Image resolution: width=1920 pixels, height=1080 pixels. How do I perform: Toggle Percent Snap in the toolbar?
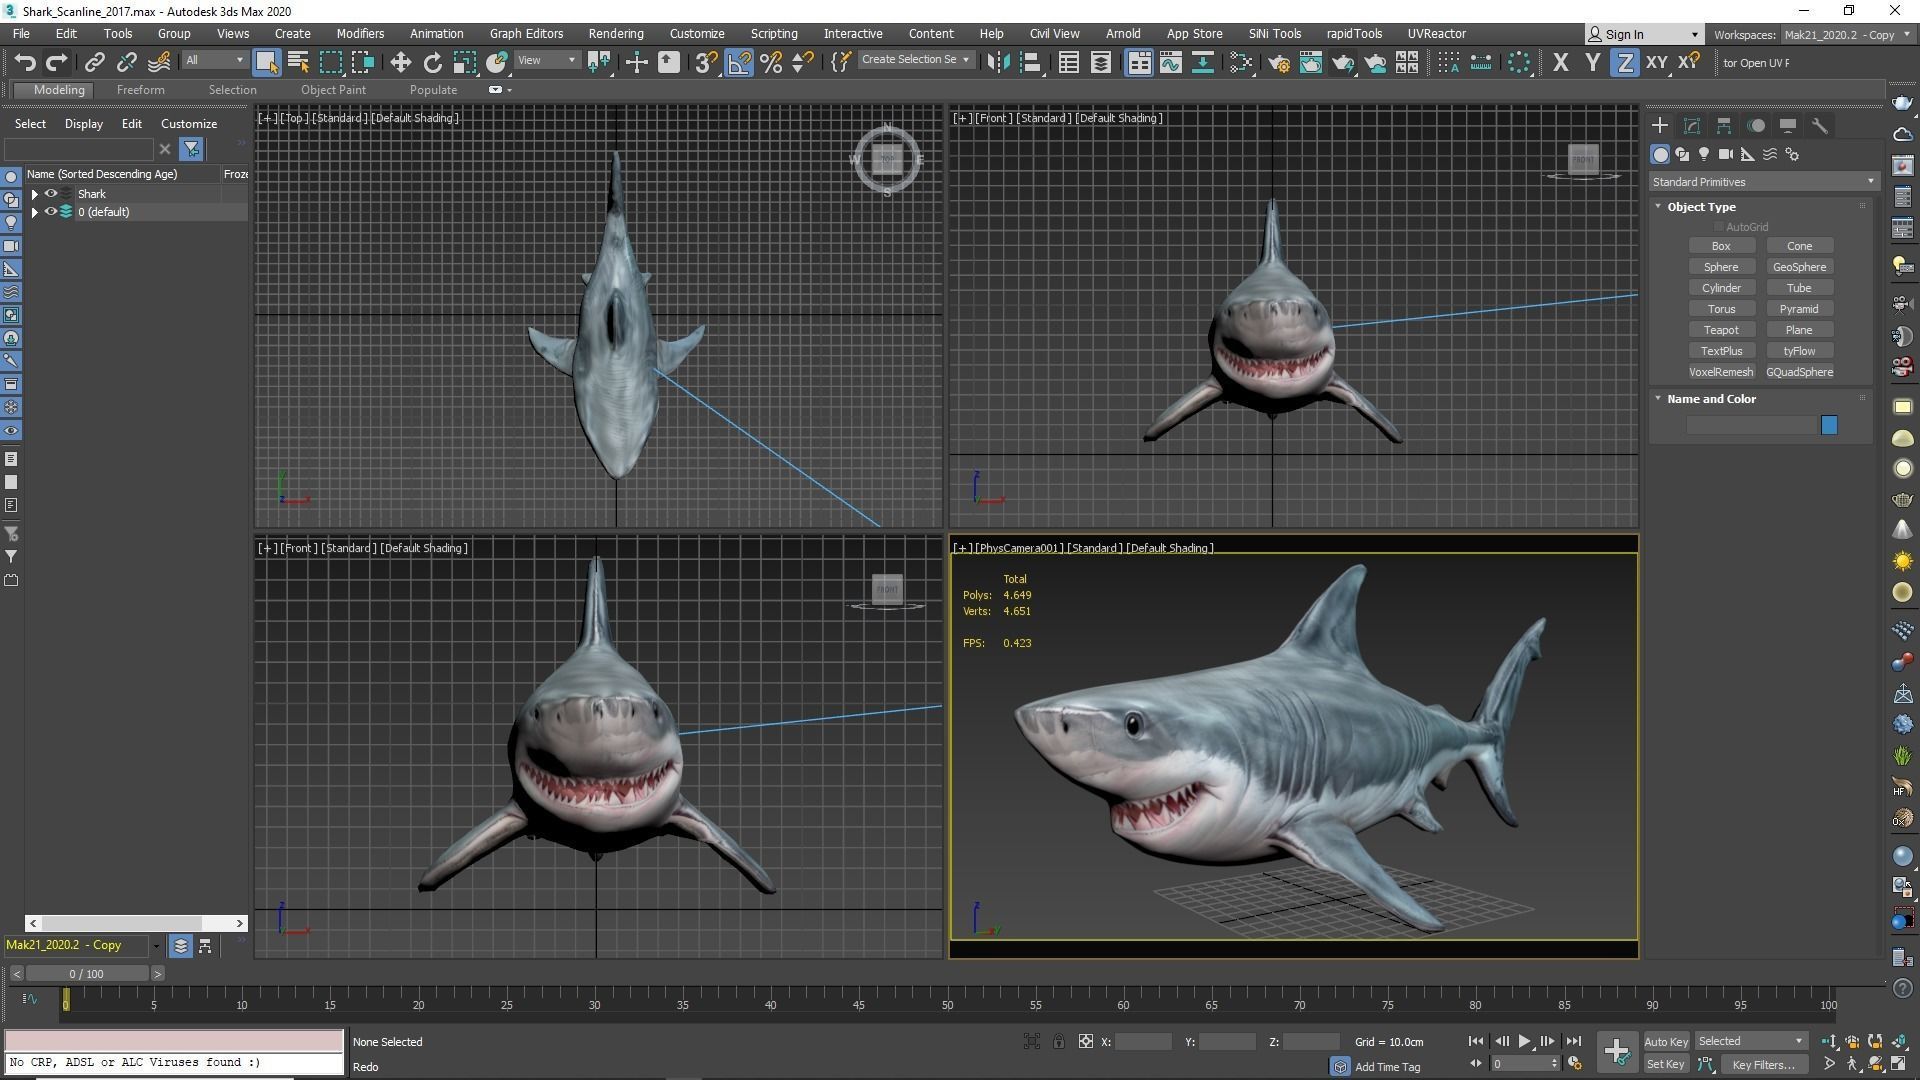pyautogui.click(x=771, y=63)
